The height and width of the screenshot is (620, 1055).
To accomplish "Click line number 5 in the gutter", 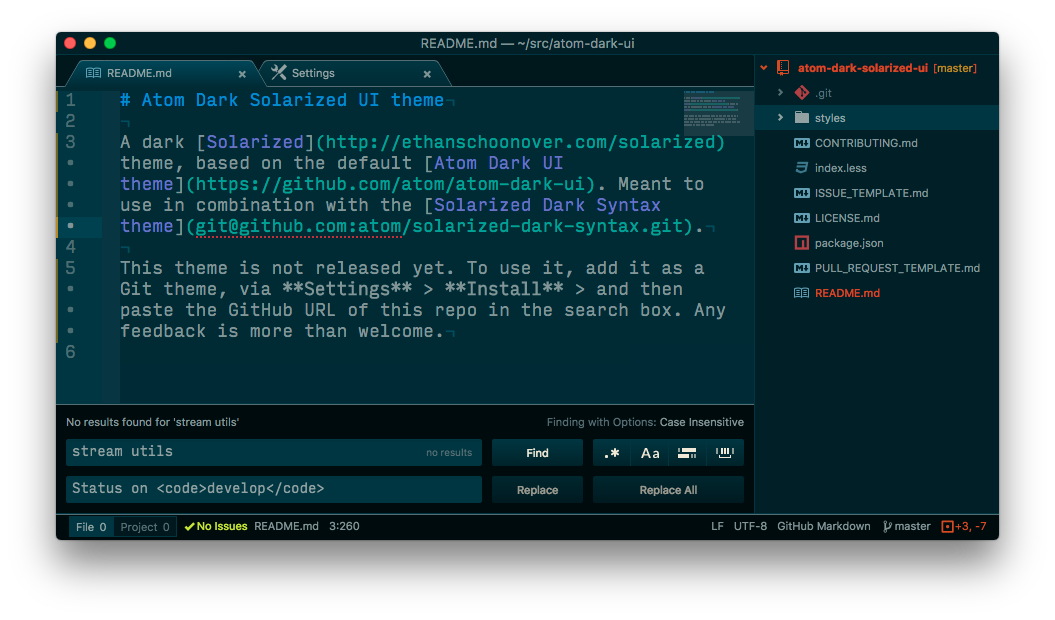I will 71,268.
